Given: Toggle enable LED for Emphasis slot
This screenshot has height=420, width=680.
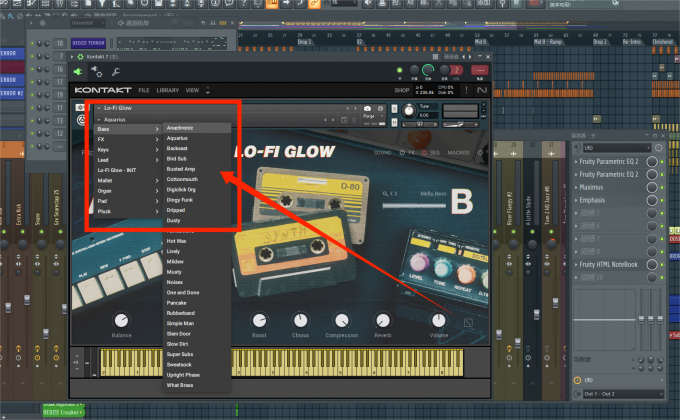Looking at the screenshot, I should pyautogui.click(x=662, y=201).
